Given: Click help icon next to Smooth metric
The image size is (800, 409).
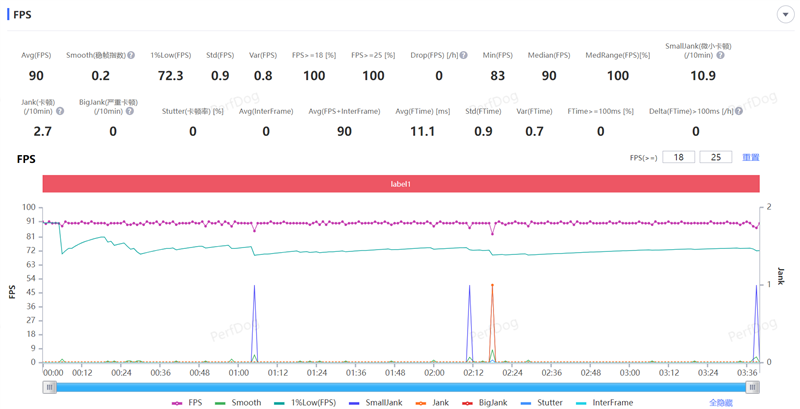Looking at the screenshot, I should point(131,55).
